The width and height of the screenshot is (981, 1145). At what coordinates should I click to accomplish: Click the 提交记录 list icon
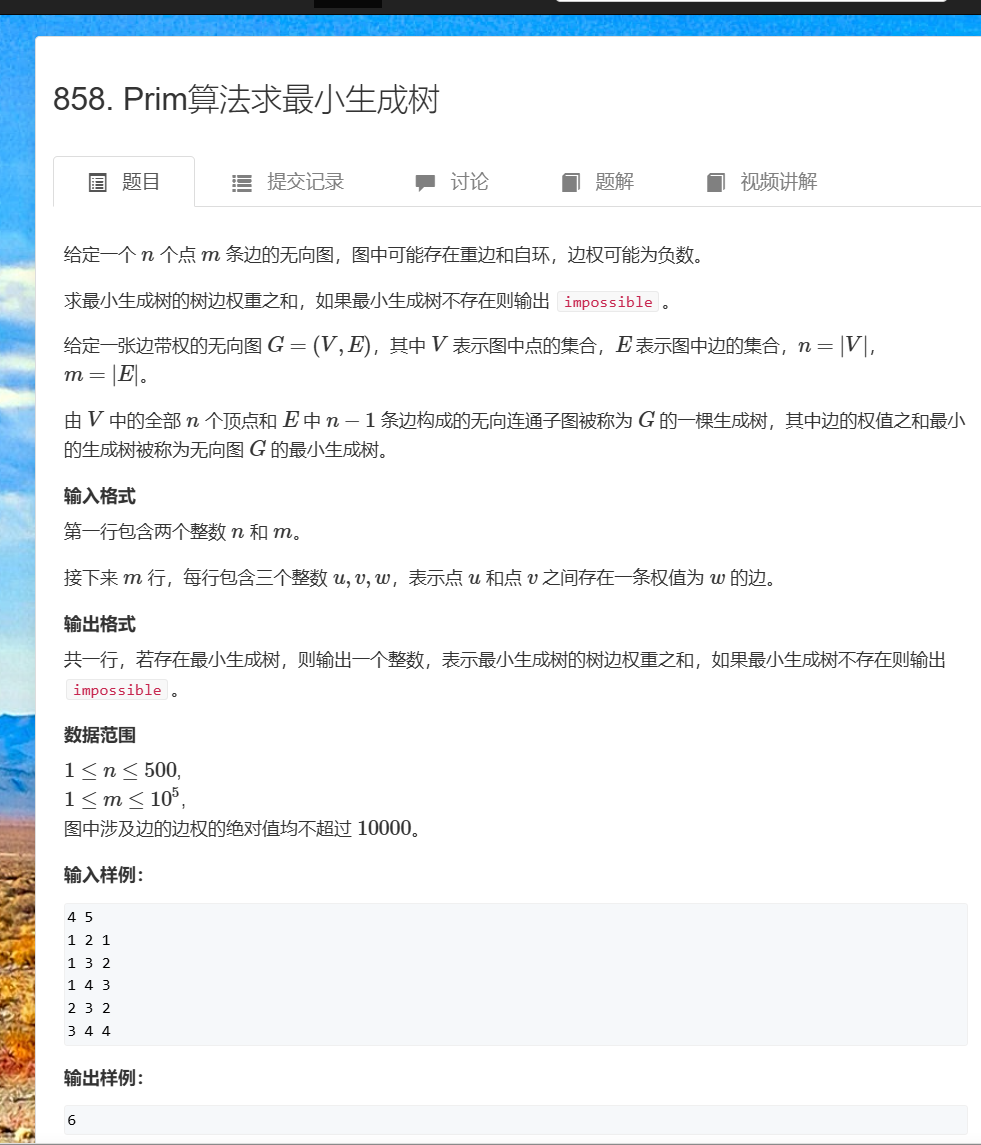pos(242,183)
